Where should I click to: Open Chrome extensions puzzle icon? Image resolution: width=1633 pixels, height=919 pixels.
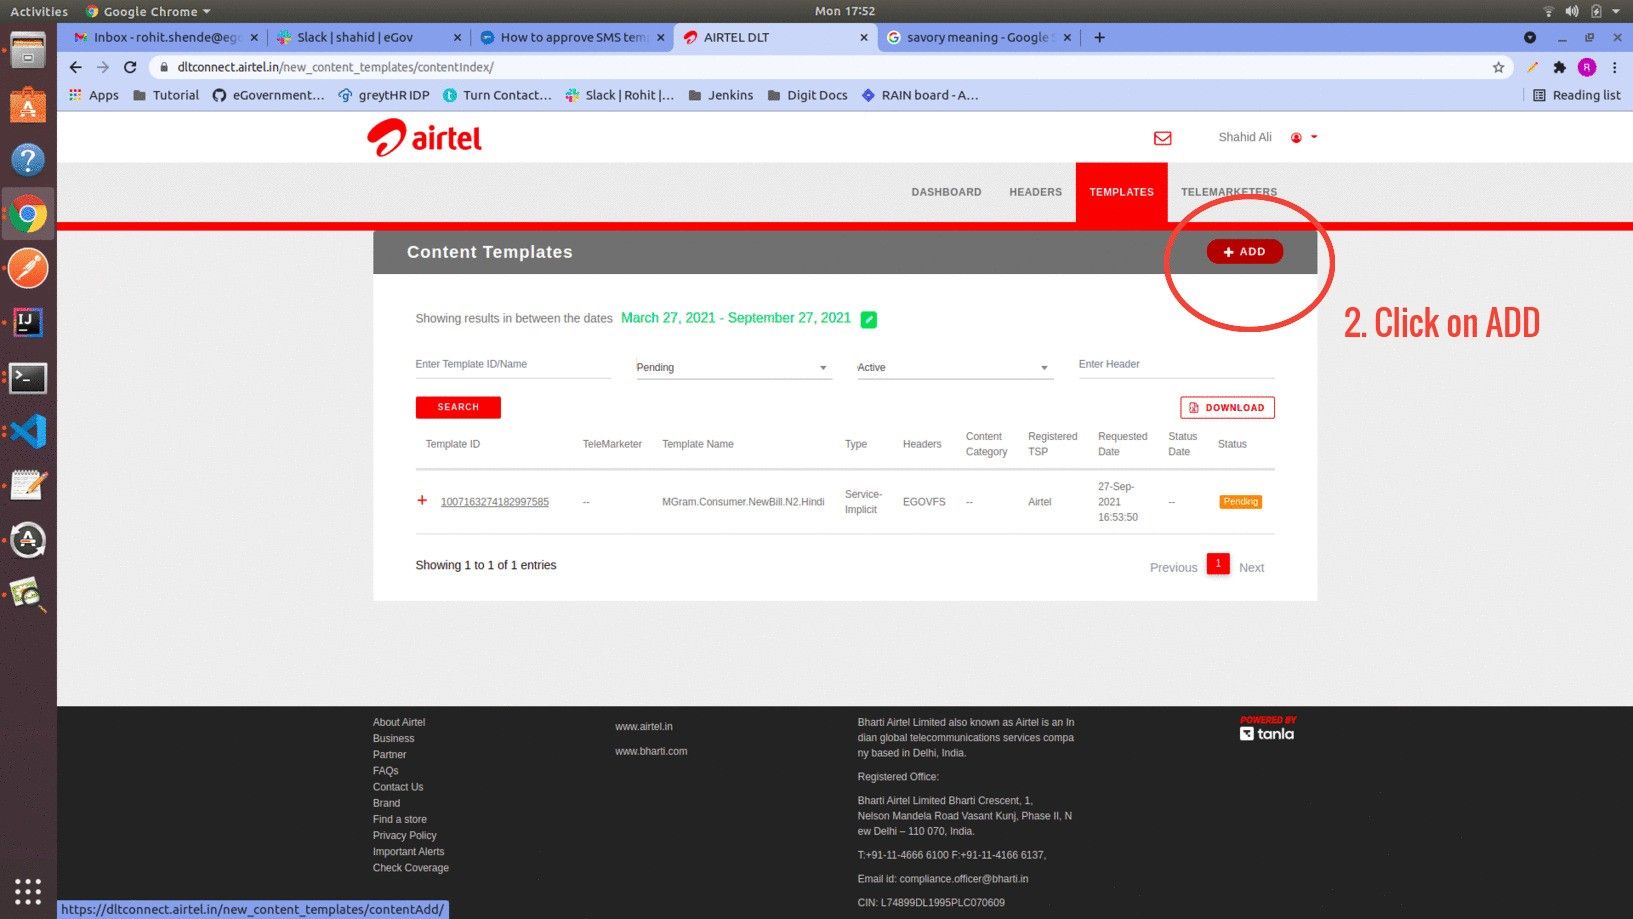[1559, 67]
